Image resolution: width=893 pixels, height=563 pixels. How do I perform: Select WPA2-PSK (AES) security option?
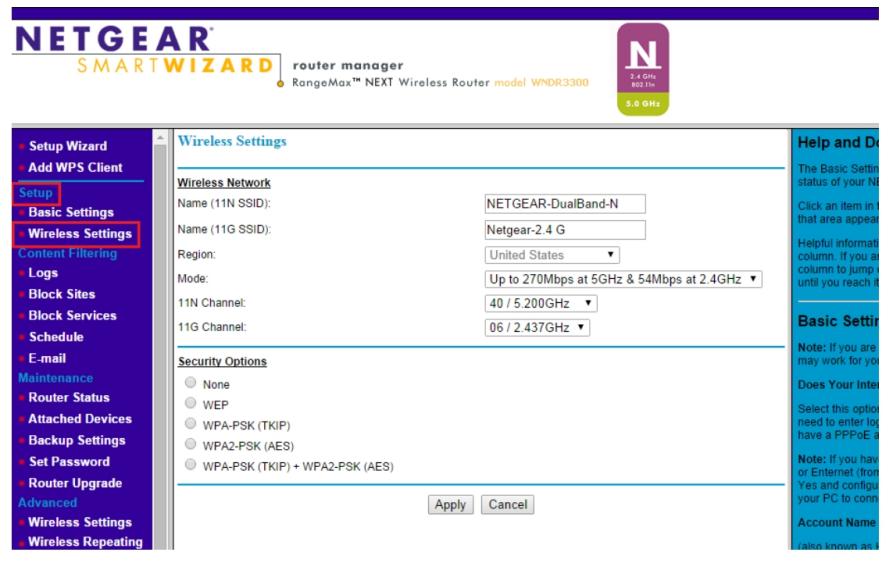point(190,444)
